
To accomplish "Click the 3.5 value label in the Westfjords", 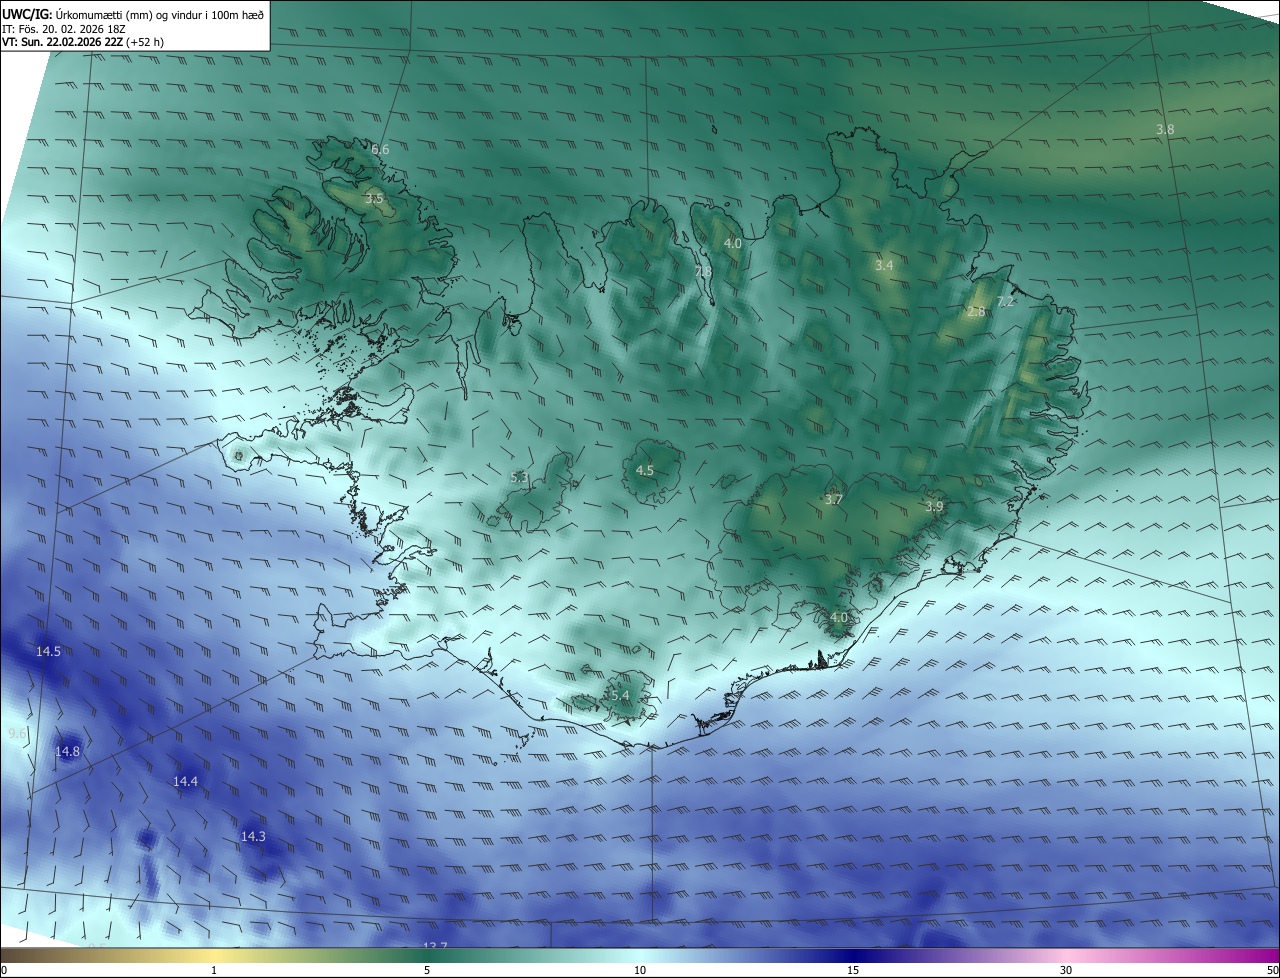I will click(374, 199).
